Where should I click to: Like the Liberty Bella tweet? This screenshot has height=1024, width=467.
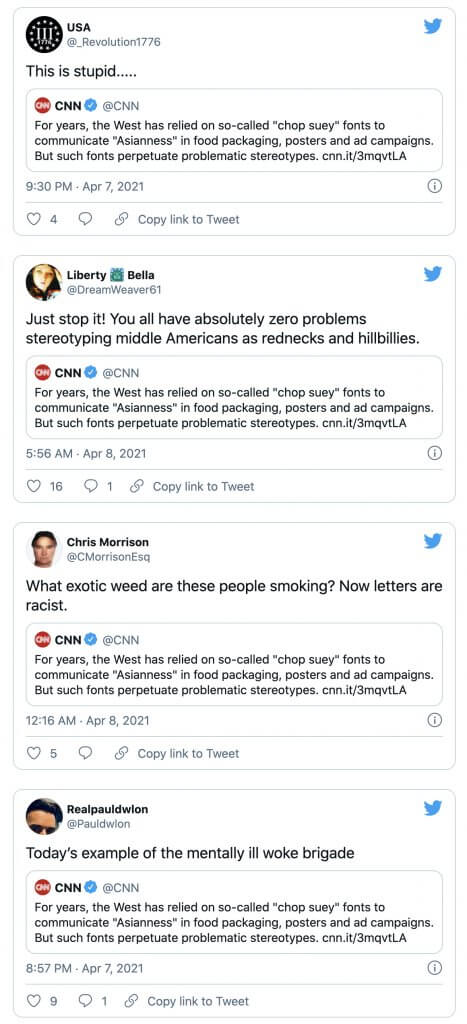(x=33, y=487)
